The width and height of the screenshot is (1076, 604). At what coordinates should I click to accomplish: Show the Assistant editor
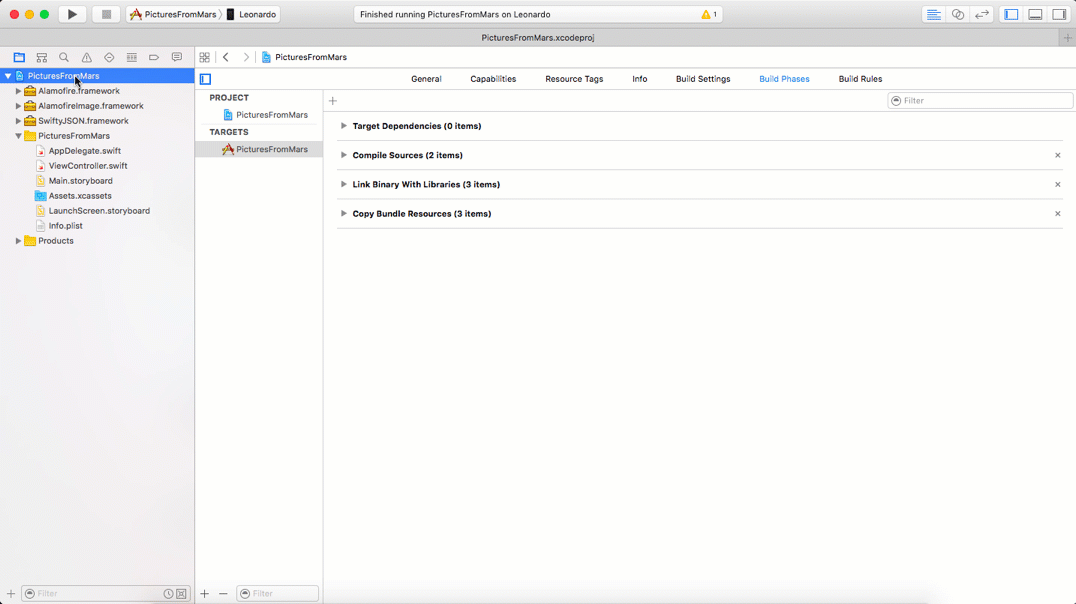click(958, 14)
